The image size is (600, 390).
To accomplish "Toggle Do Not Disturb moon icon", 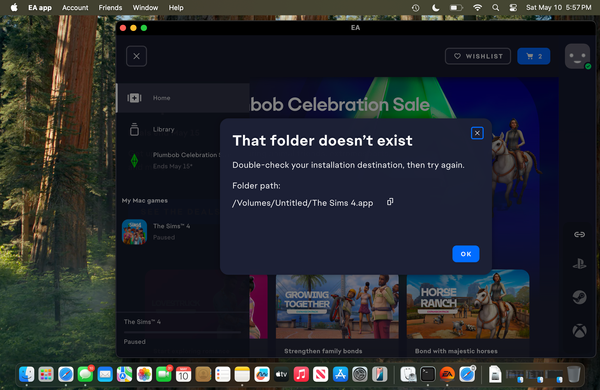I will click(435, 8).
